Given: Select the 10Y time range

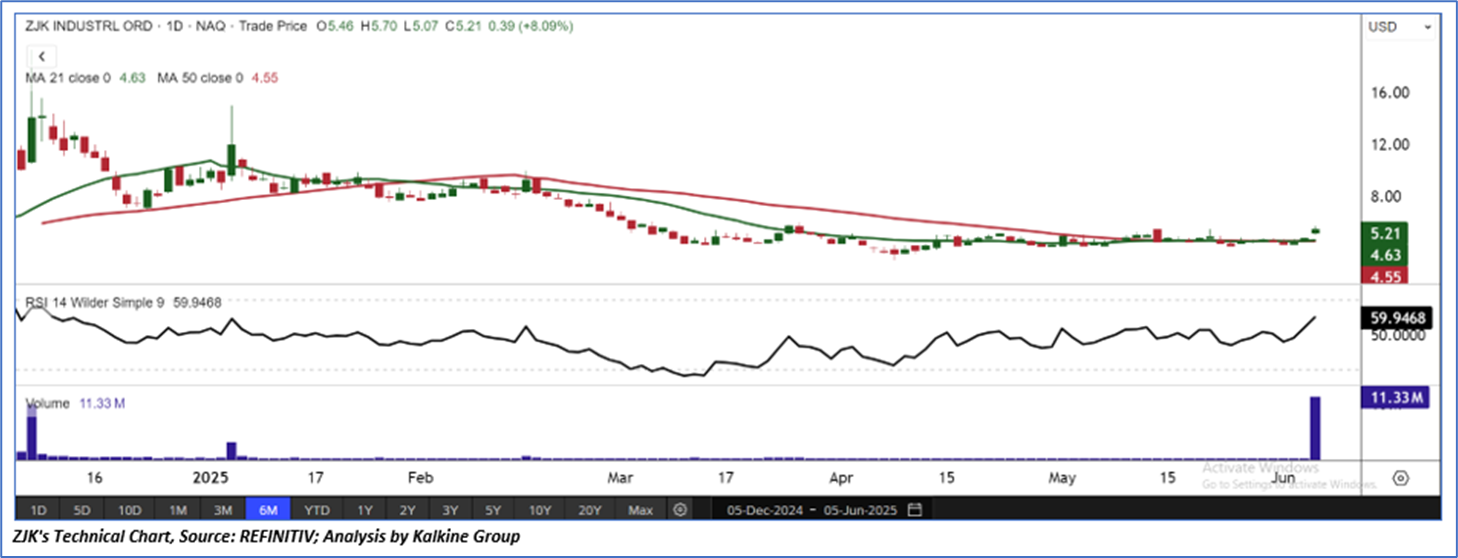Looking at the screenshot, I should tap(541, 510).
